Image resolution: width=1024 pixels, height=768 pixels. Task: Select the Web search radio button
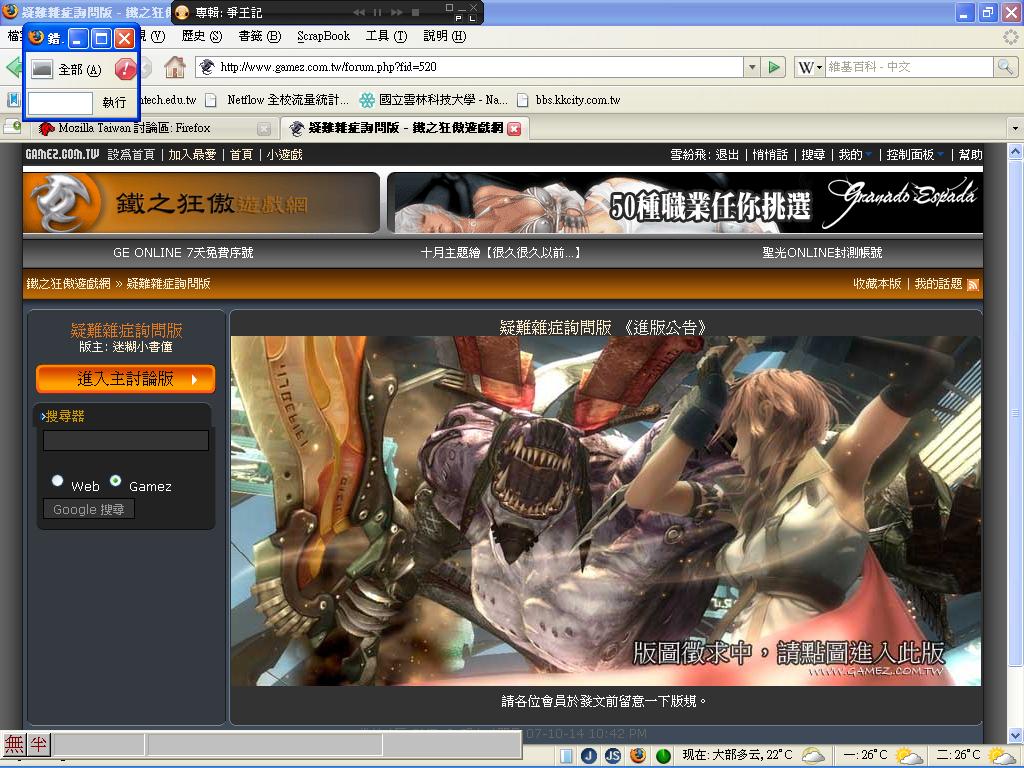click(x=57, y=481)
